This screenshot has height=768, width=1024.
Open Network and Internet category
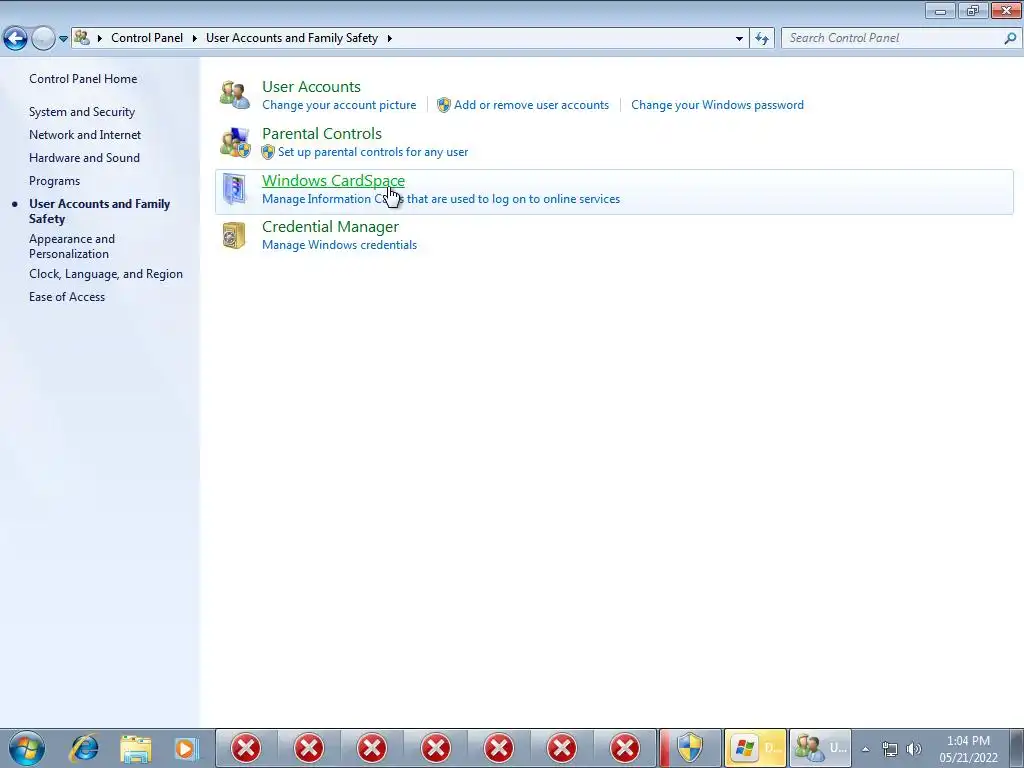point(85,135)
